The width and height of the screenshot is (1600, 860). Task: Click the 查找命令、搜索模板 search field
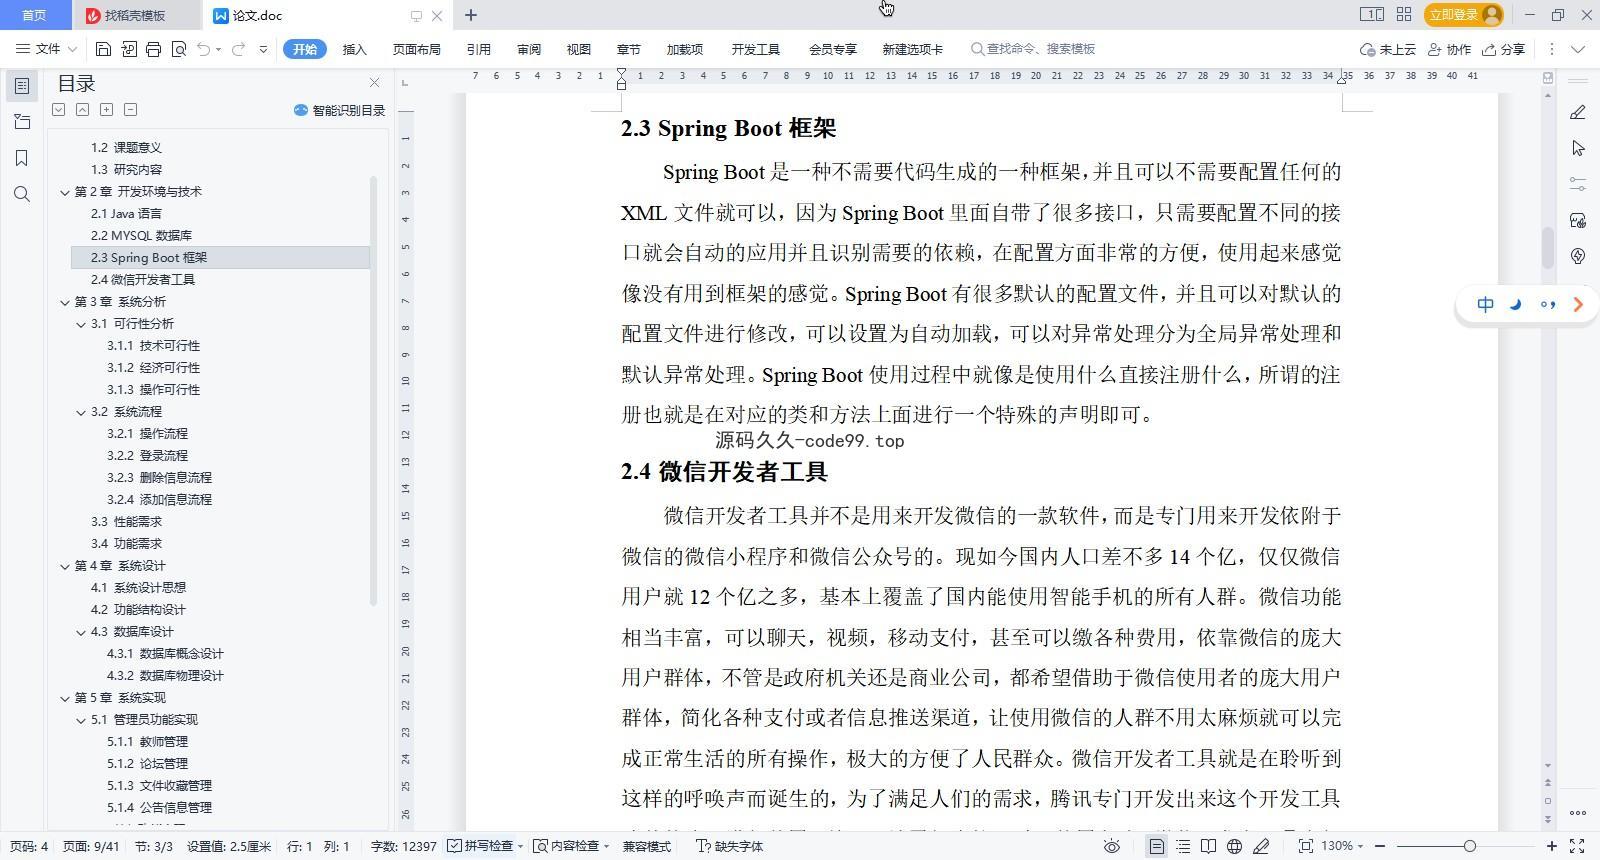click(x=1034, y=49)
